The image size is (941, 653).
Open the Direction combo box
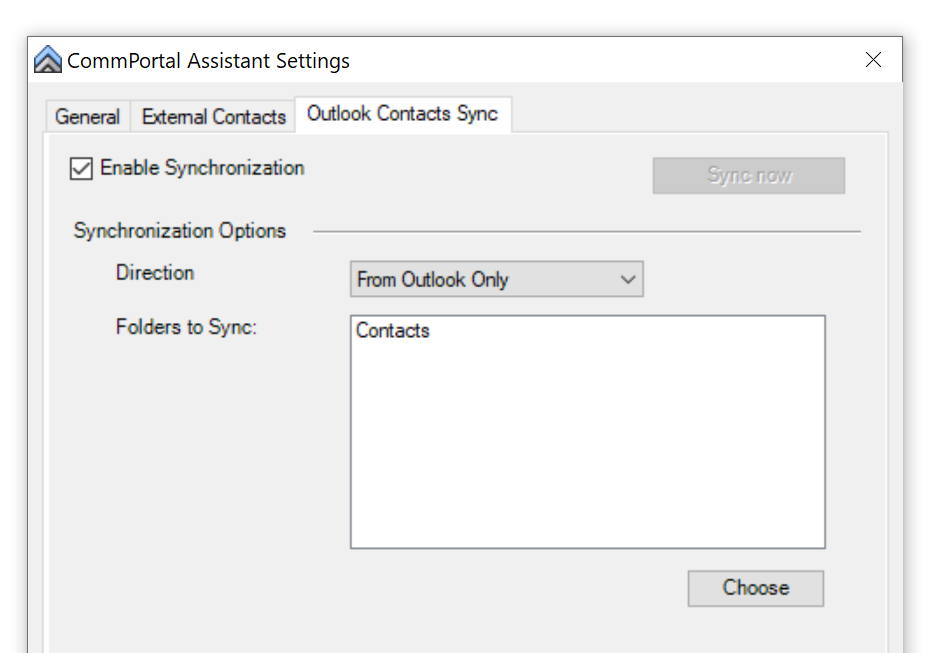(496, 280)
